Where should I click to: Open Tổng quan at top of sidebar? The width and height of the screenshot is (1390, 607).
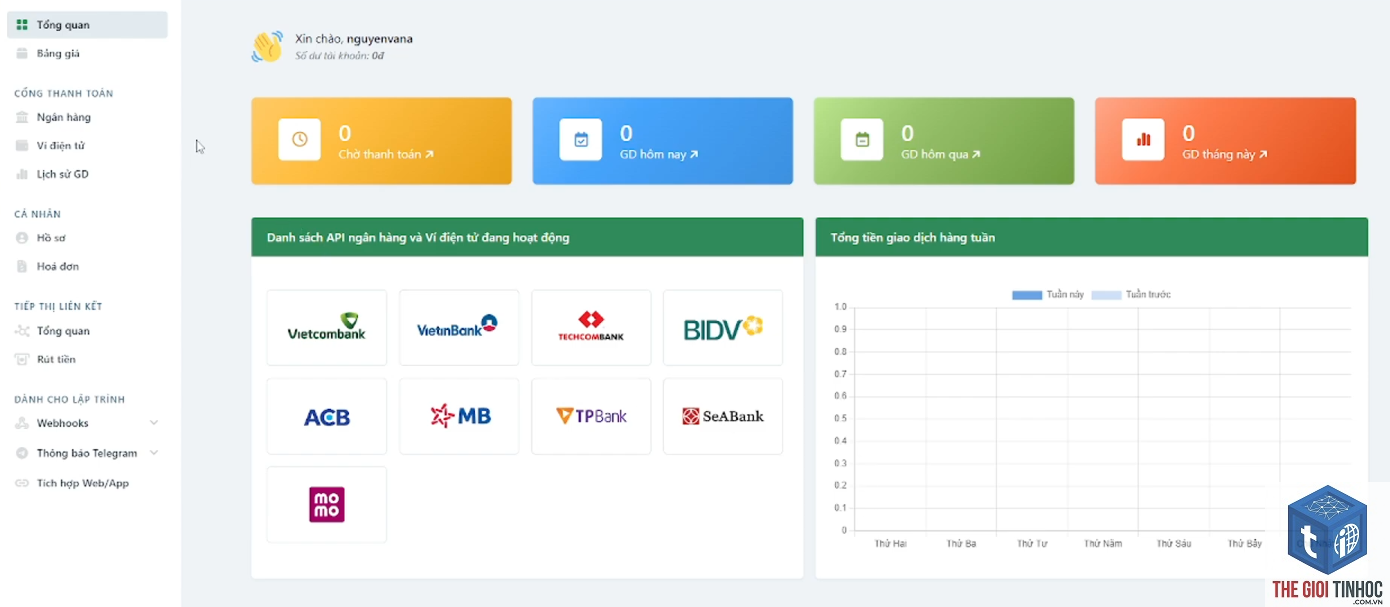(x=87, y=25)
